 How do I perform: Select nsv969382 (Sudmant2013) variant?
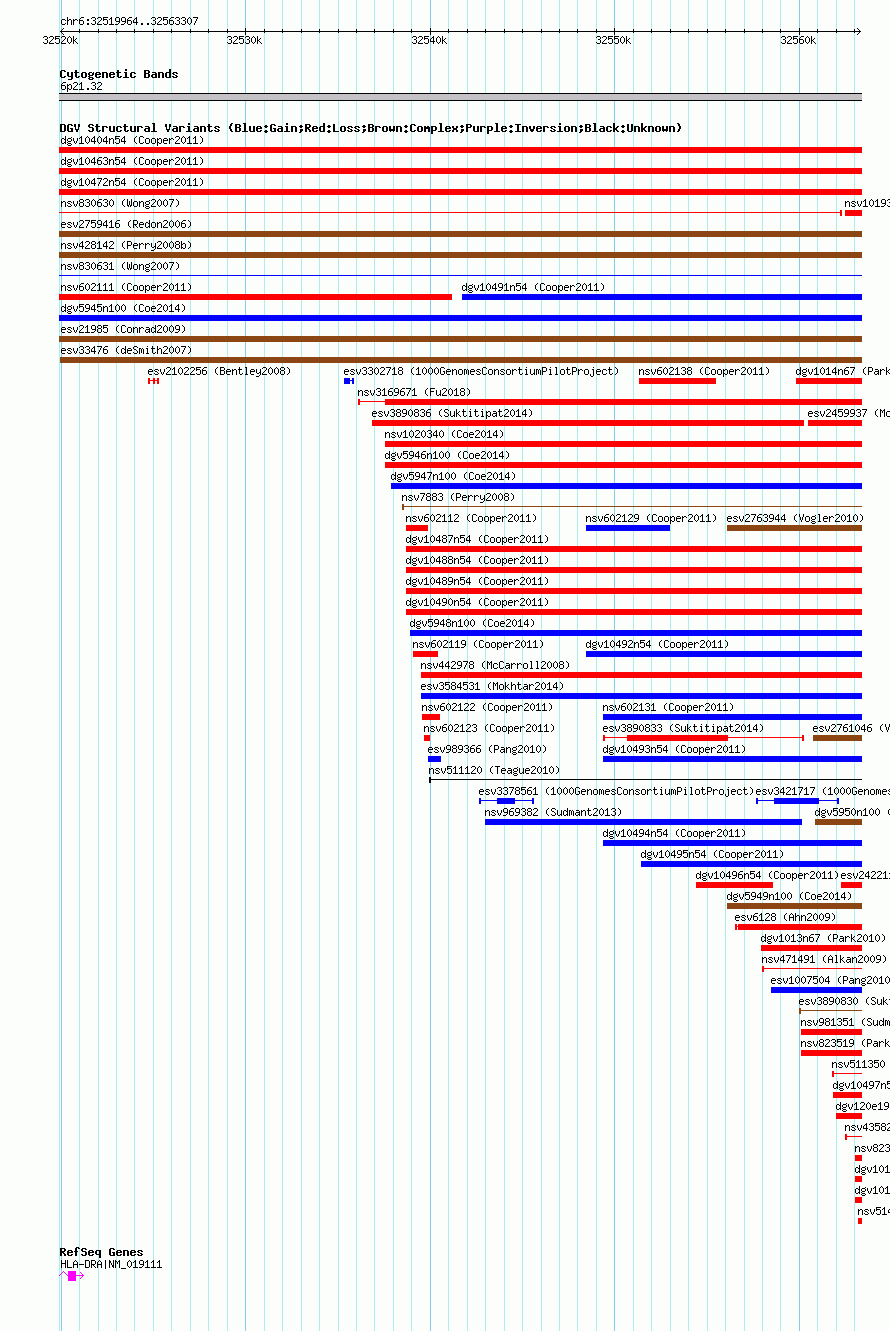pyautogui.click(x=643, y=822)
